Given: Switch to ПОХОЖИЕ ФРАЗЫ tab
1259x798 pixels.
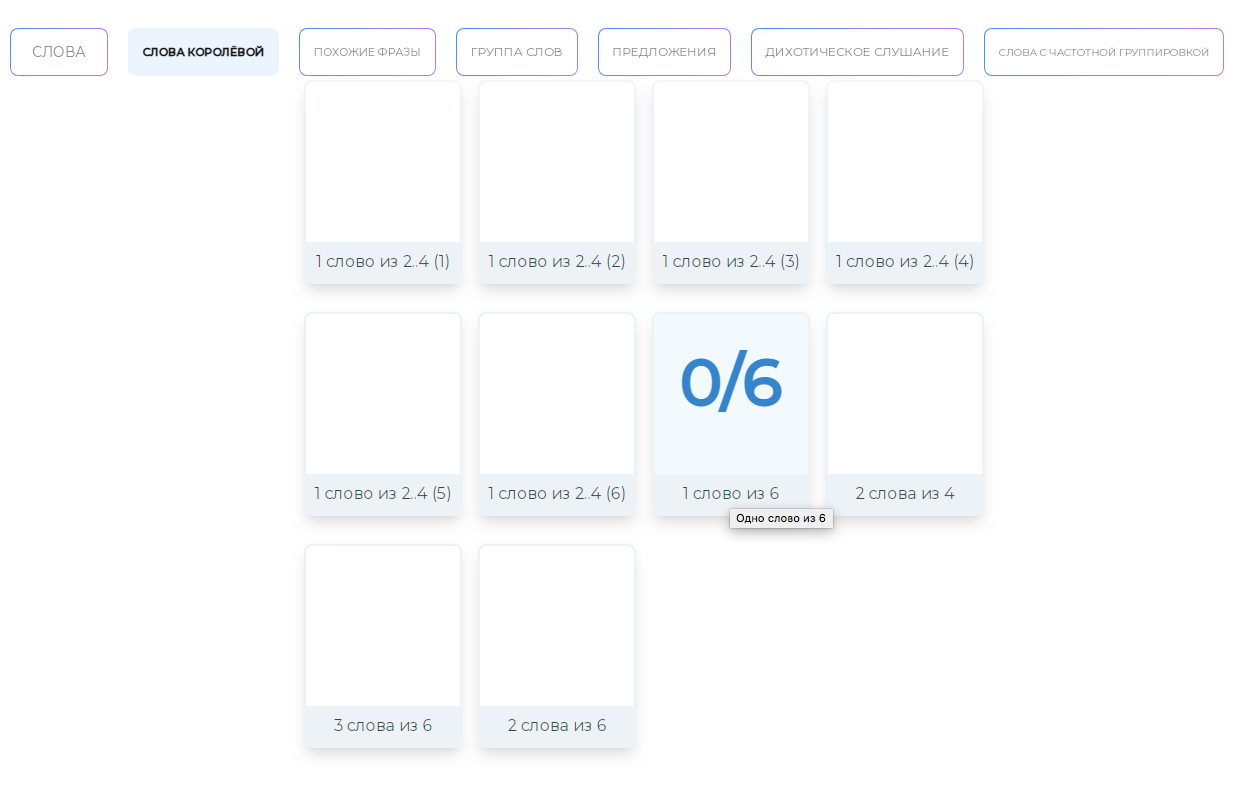Looking at the screenshot, I should [367, 52].
